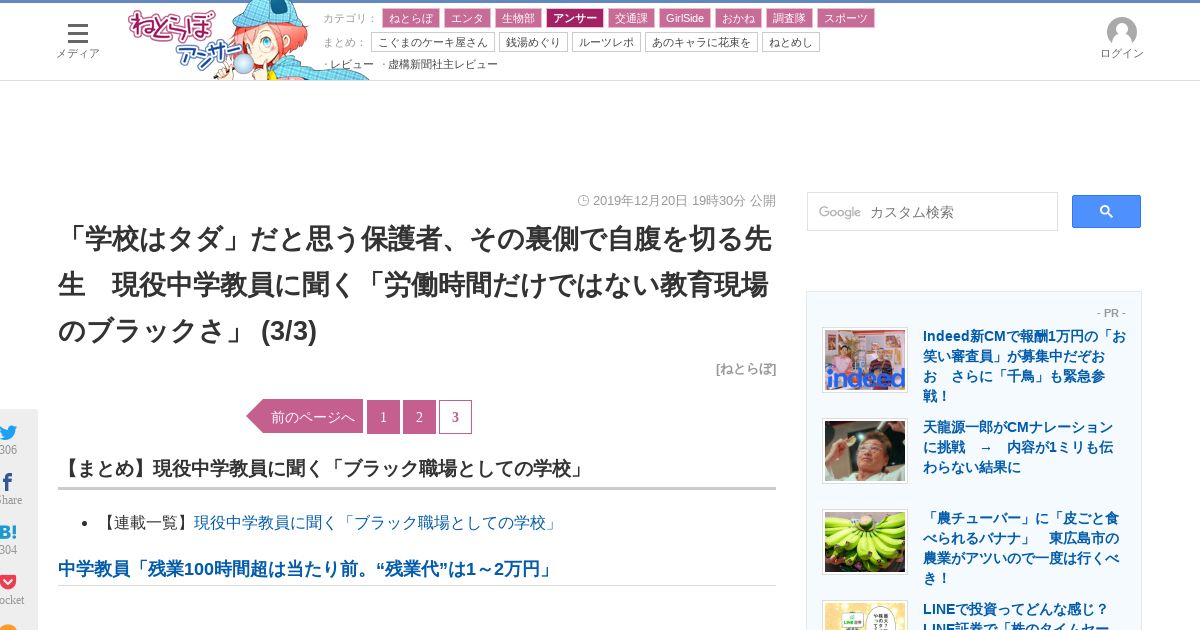Open the メディア hamburger menu
Screen dimensions: 1200x630
click(x=77, y=40)
